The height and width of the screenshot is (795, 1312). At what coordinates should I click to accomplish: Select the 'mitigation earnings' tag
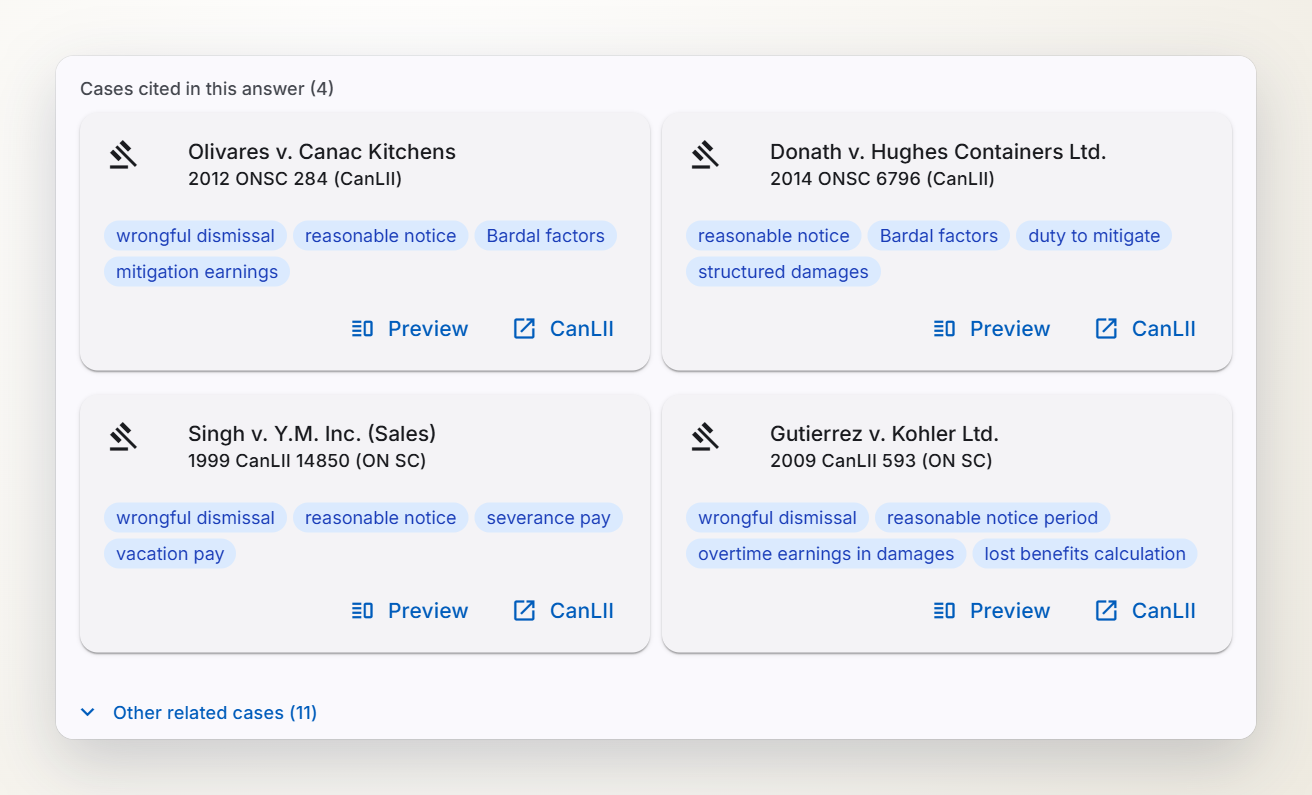[197, 272]
